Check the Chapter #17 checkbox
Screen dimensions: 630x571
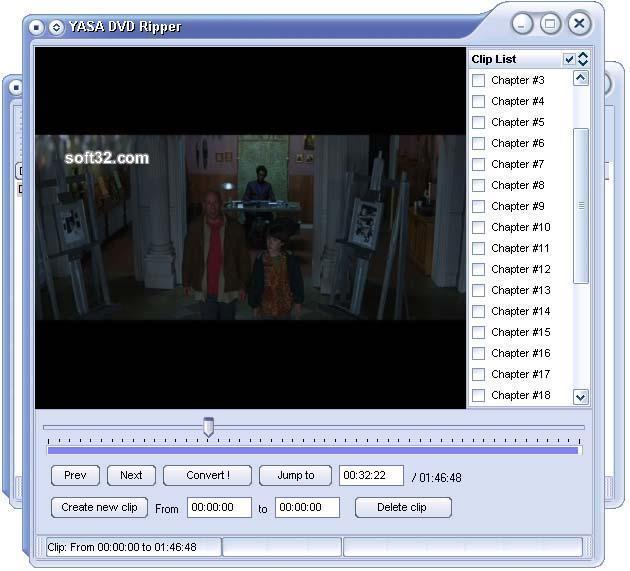[478, 374]
